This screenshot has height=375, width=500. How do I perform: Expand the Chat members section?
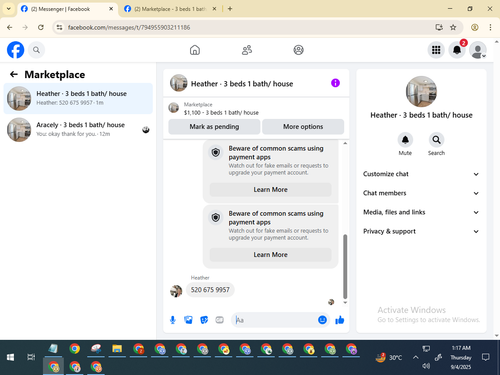coord(421,193)
